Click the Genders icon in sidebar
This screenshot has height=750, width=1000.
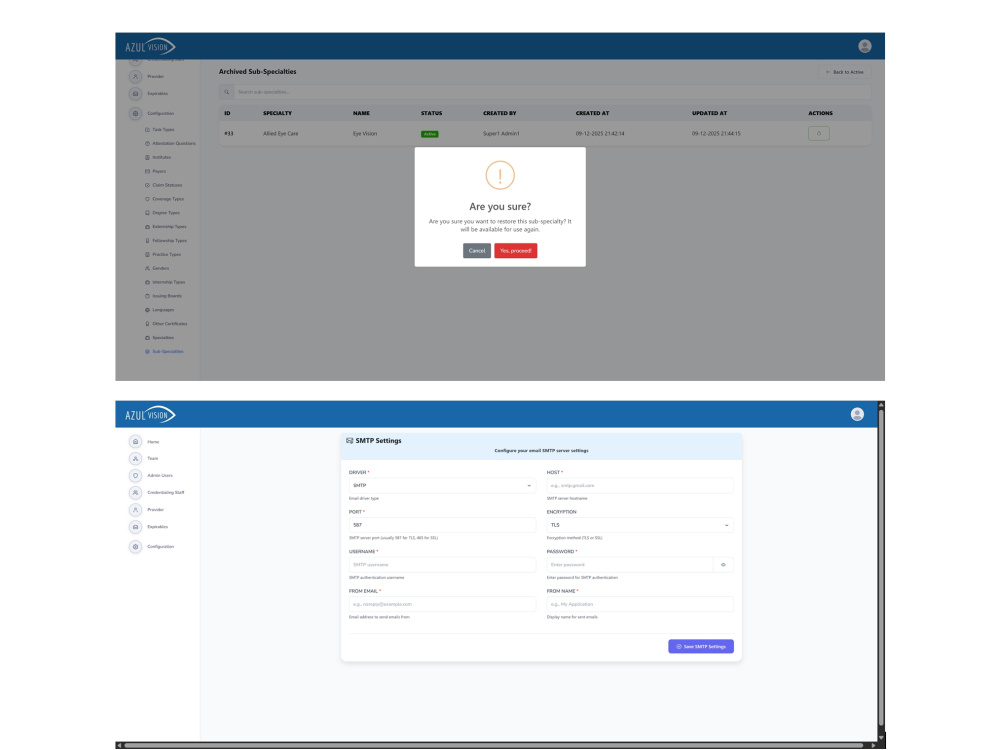click(x=147, y=268)
